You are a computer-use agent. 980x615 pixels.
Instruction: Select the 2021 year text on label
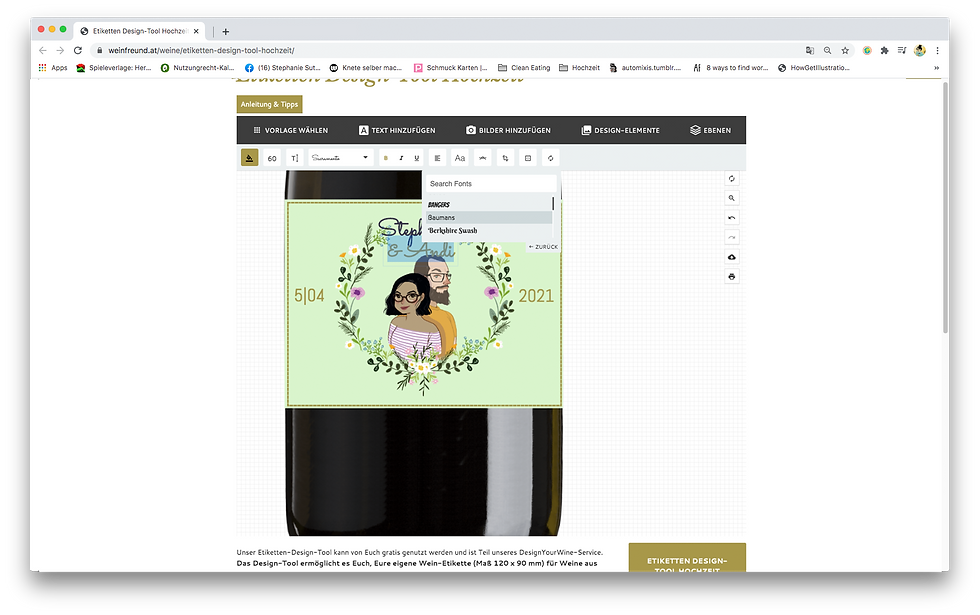[536, 296]
